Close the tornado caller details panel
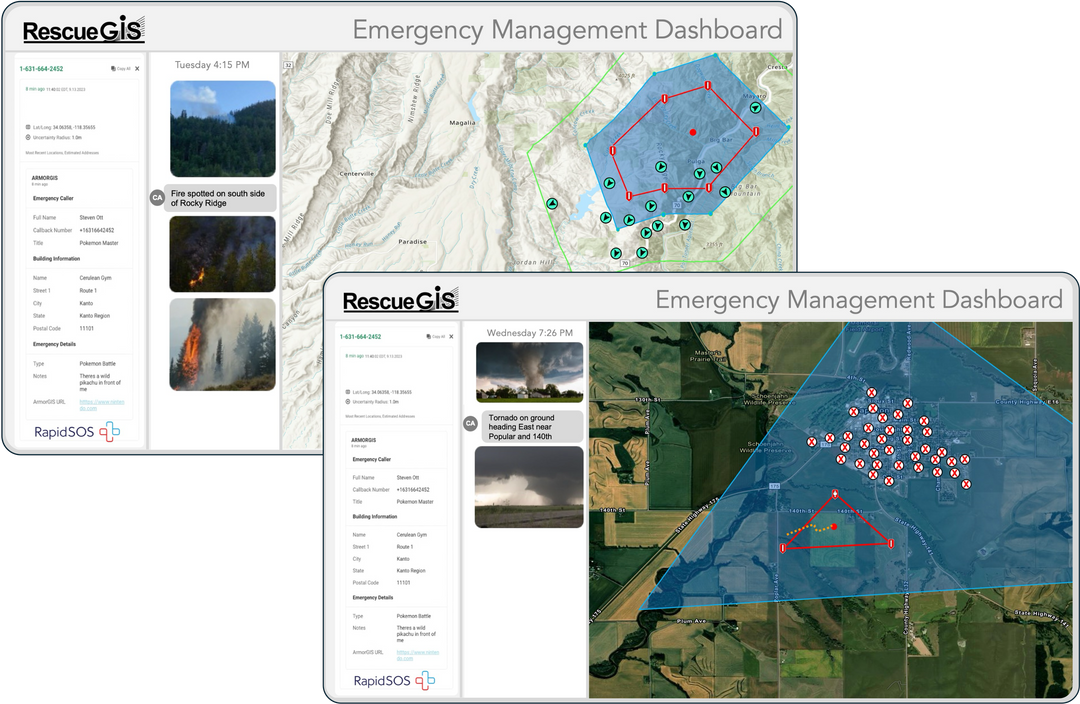 451,337
